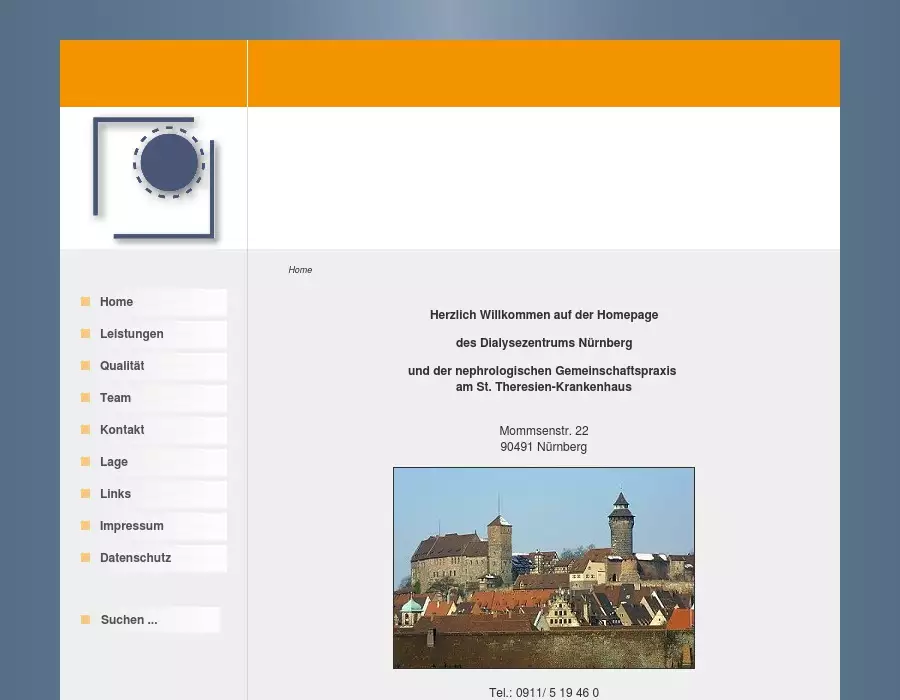Image resolution: width=900 pixels, height=700 pixels.
Task: Click the dialysis center logo
Action: [154, 178]
